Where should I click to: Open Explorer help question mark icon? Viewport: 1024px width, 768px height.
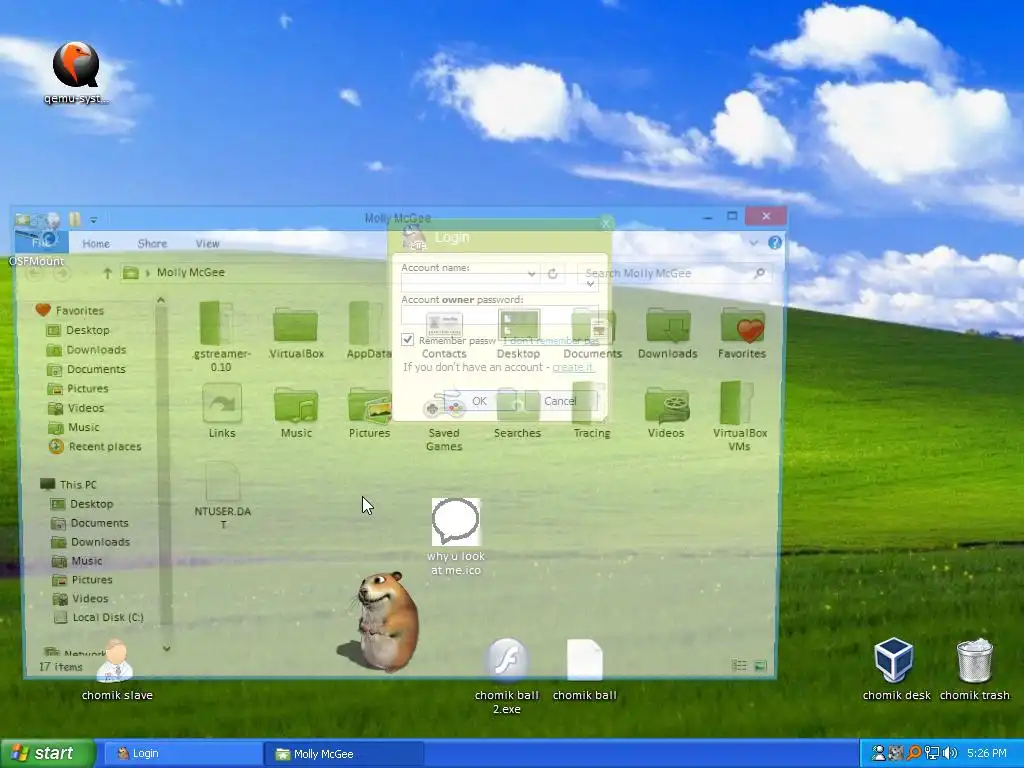pyautogui.click(x=775, y=242)
